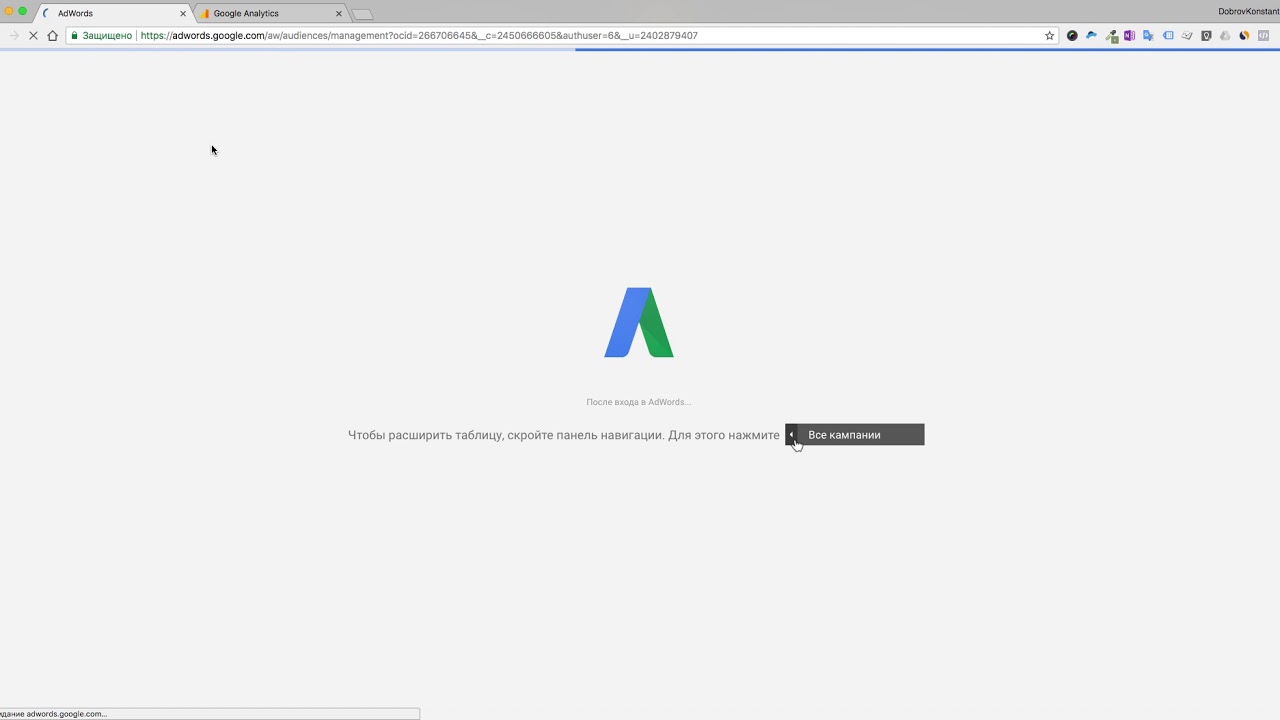
Task: Stop loading the page
Action: pyautogui.click(x=33, y=35)
